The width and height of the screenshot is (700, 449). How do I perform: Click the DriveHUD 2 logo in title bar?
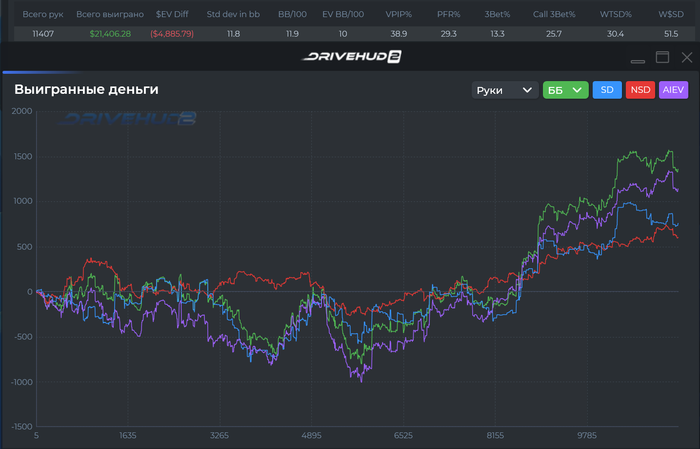(x=348, y=57)
